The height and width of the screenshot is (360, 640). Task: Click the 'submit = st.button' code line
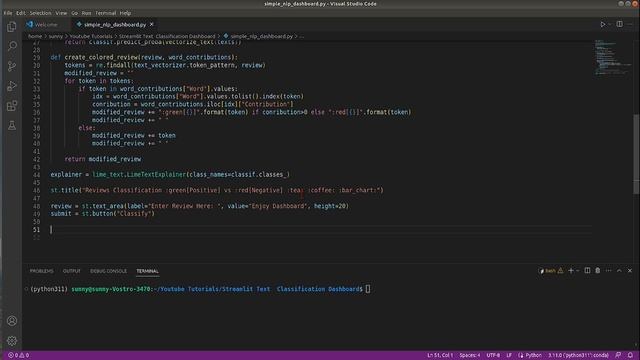[x=102, y=214]
